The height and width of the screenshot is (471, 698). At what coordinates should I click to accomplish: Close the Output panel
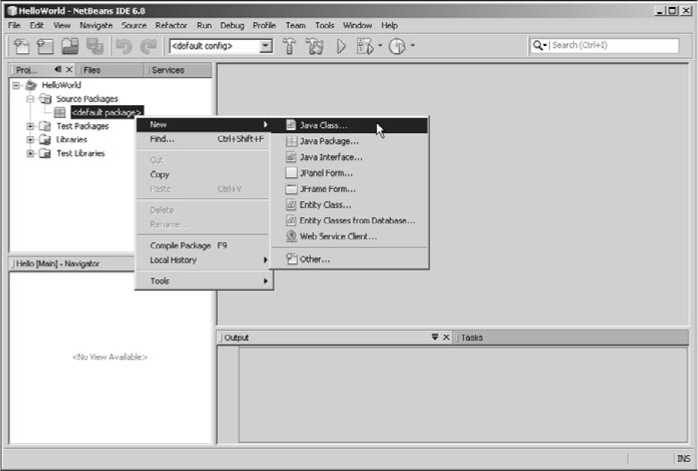coord(446,337)
